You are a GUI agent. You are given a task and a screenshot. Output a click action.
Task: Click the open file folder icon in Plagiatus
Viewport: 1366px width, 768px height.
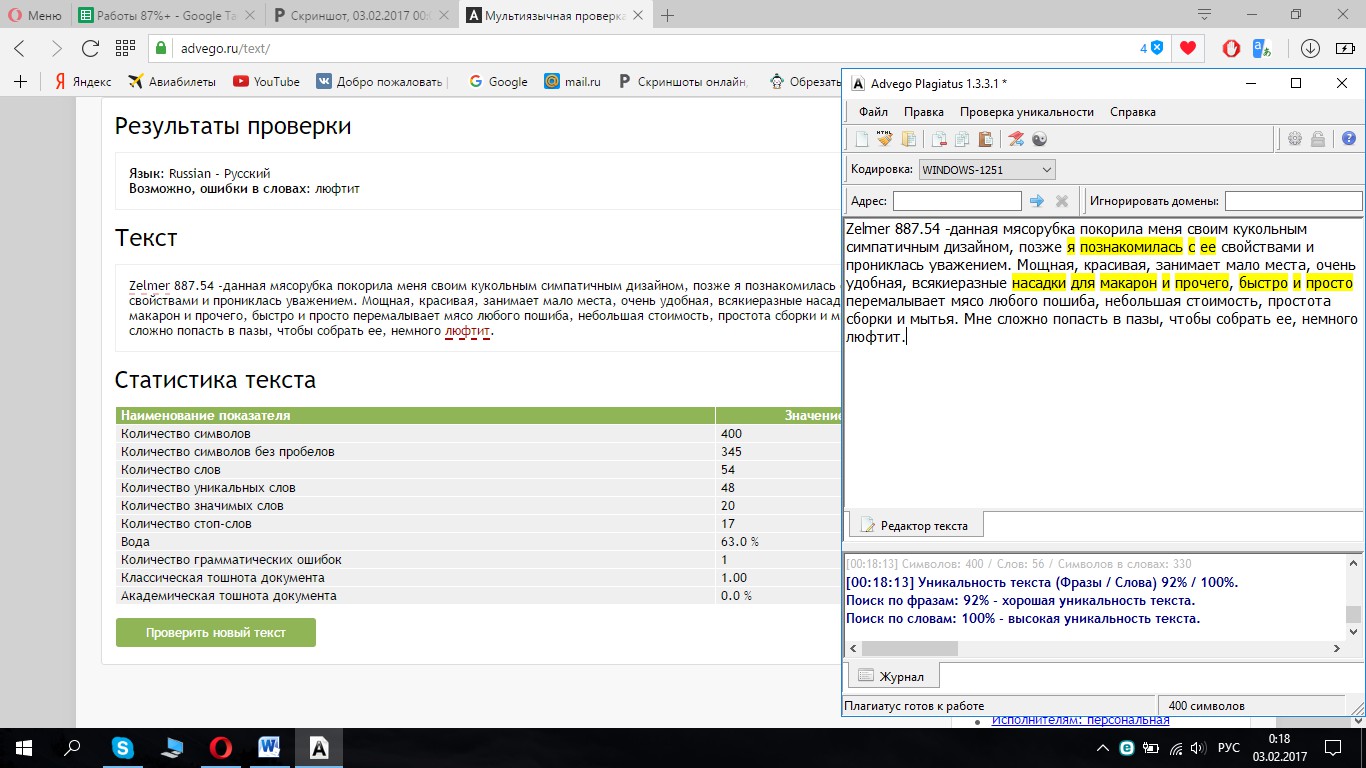(909, 139)
